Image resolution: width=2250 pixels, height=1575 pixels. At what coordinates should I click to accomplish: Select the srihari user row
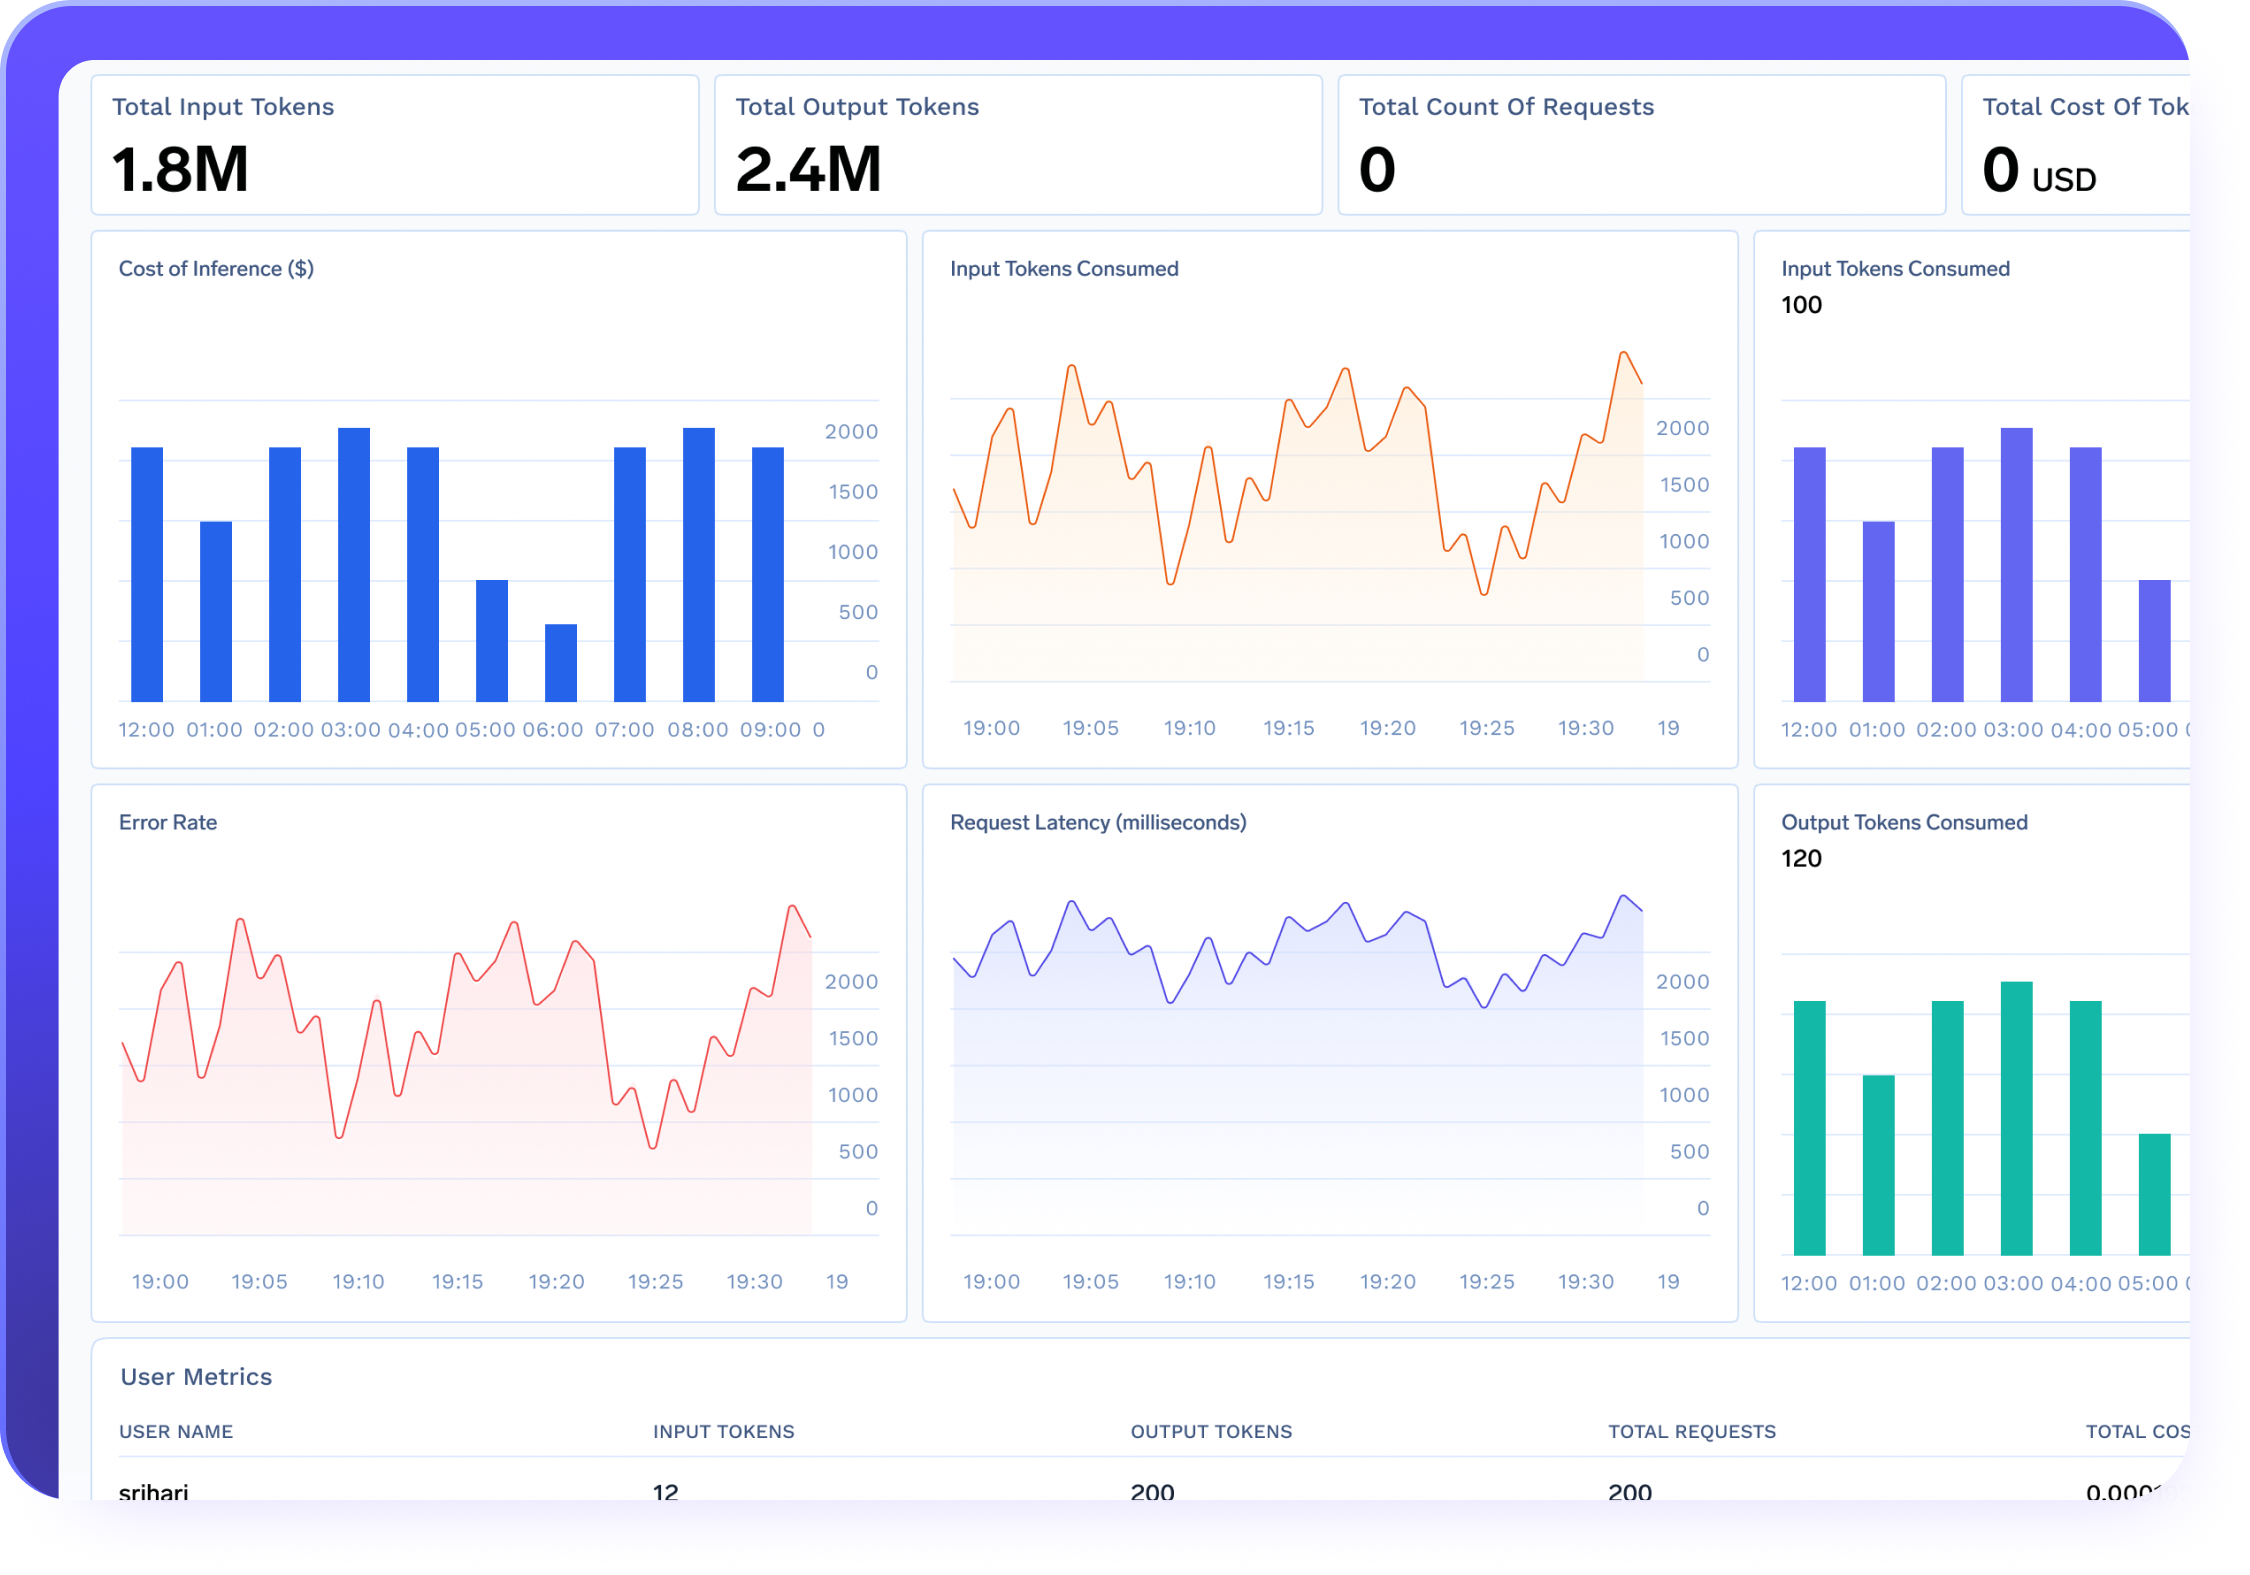[x=154, y=1490]
